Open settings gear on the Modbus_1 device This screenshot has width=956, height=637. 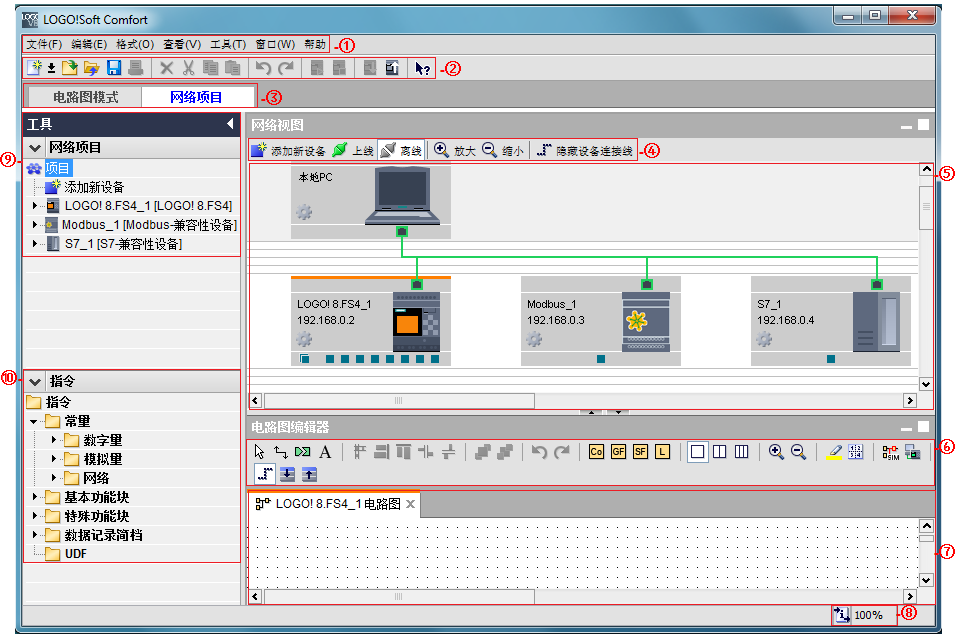pos(535,339)
